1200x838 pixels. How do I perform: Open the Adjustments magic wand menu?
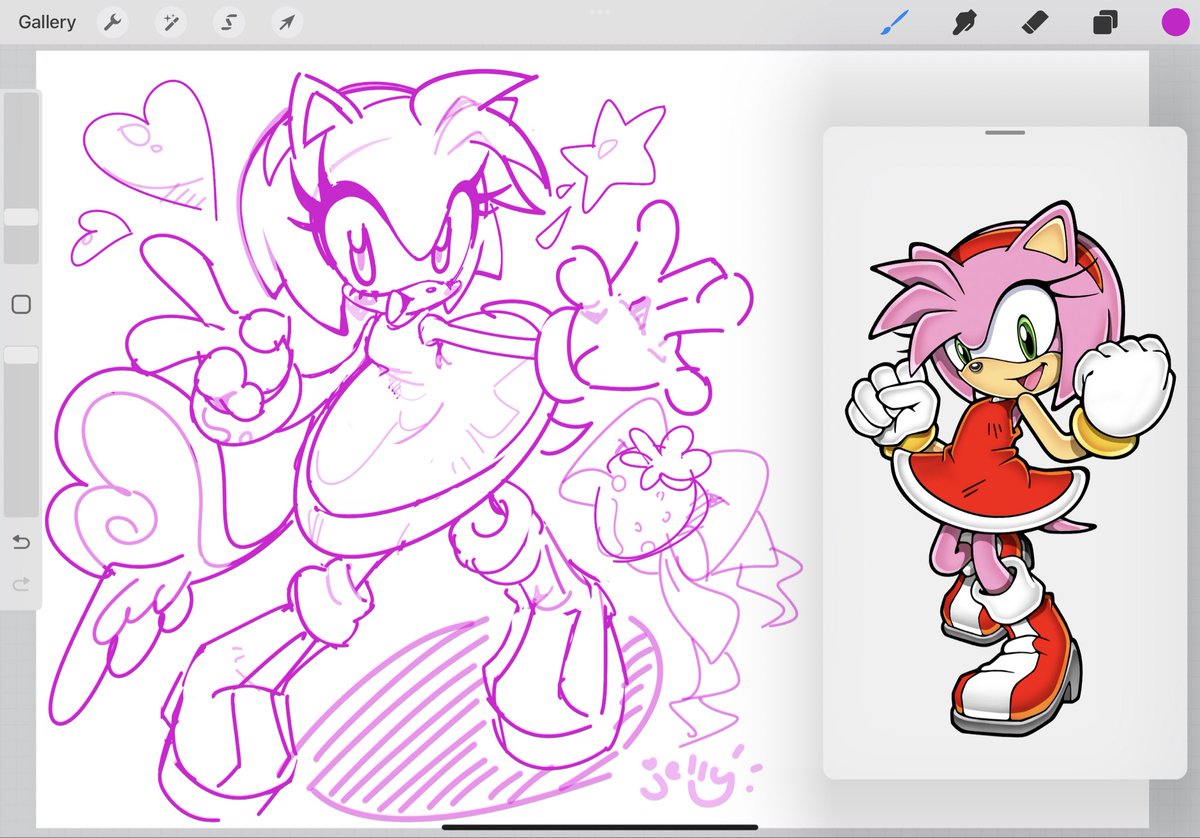coord(170,22)
